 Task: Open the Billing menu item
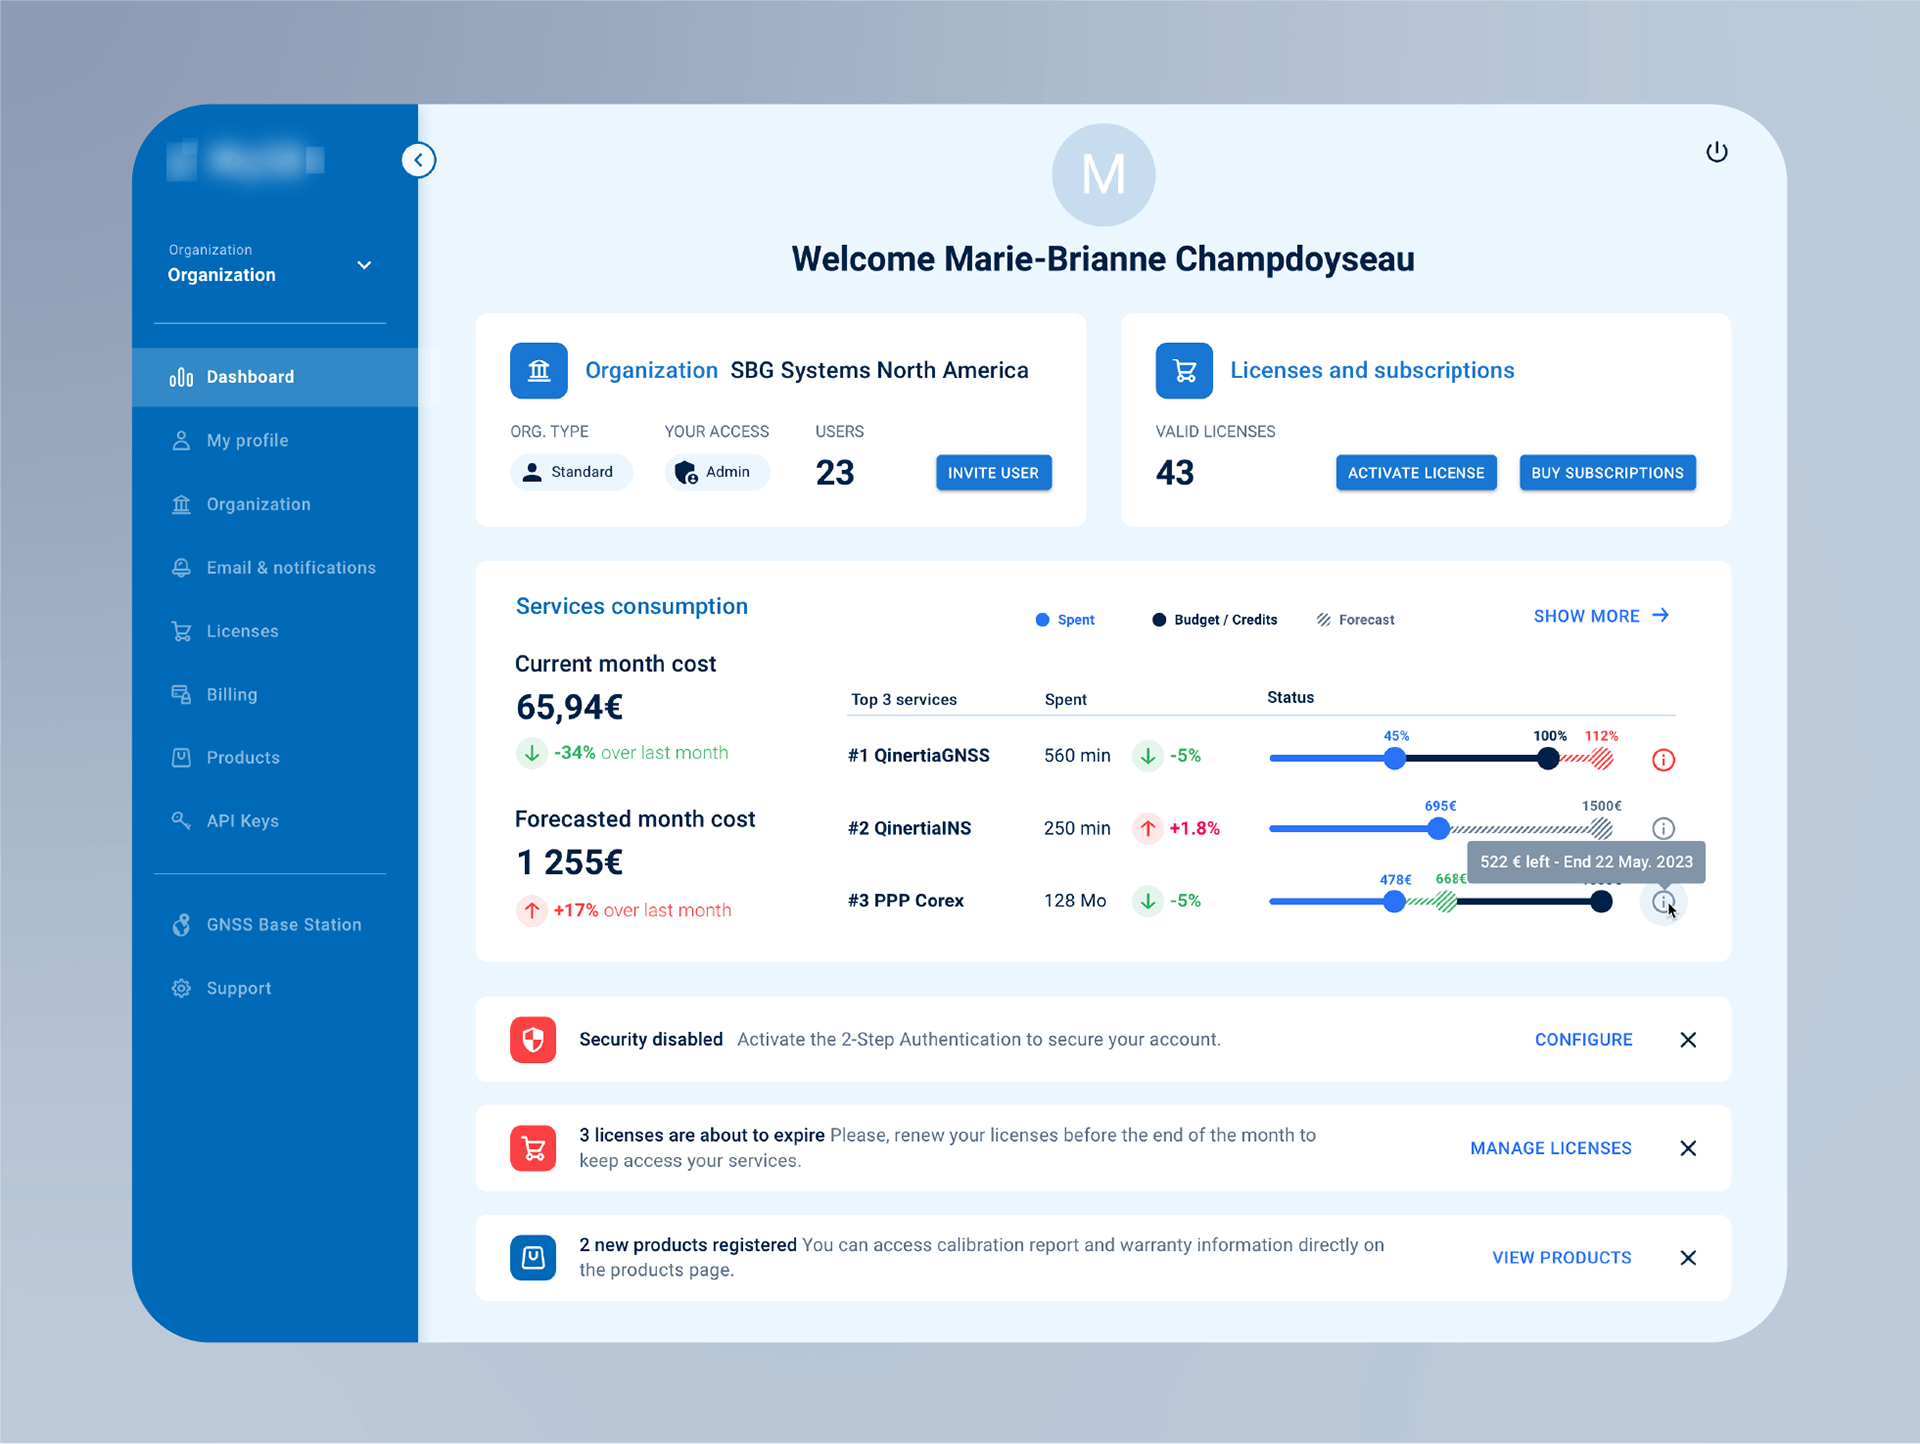pos(231,695)
